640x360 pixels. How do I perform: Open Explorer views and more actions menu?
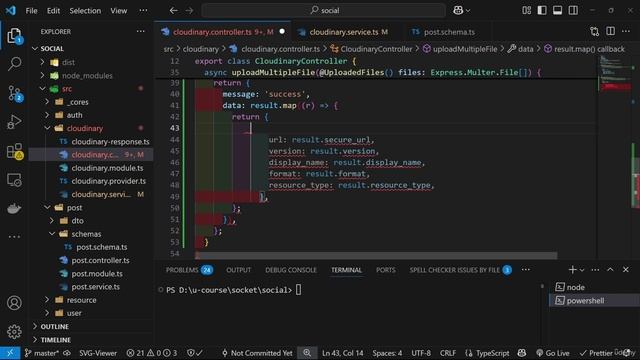[141, 31]
